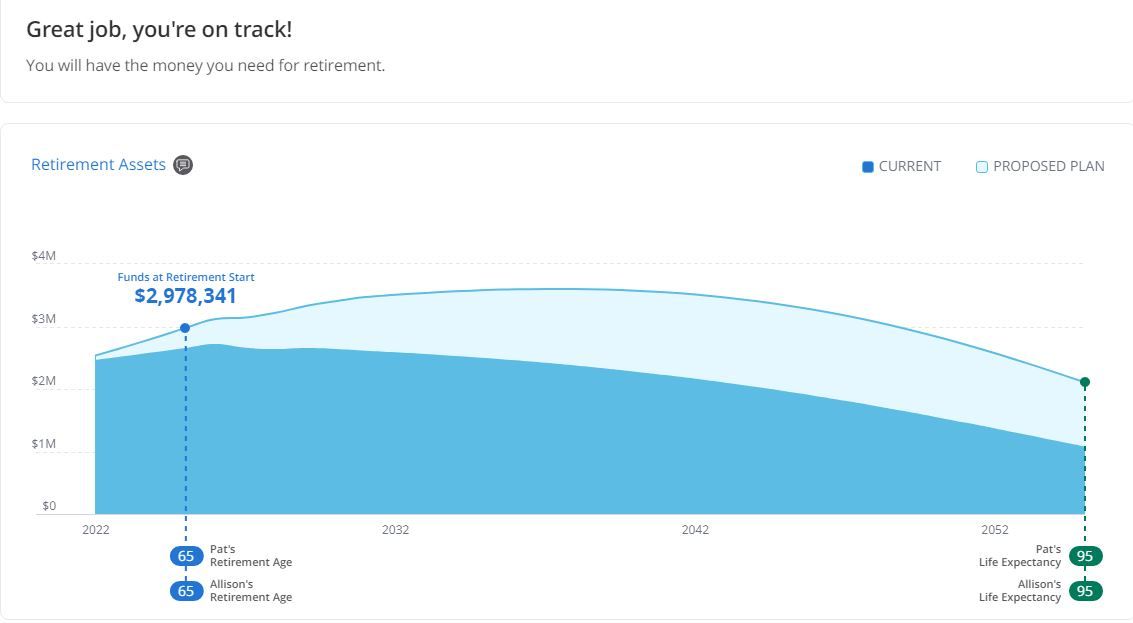Screen dimensions: 1133x623
Task: Click Pat's Retirement Age text label
Action: click(x=251, y=556)
